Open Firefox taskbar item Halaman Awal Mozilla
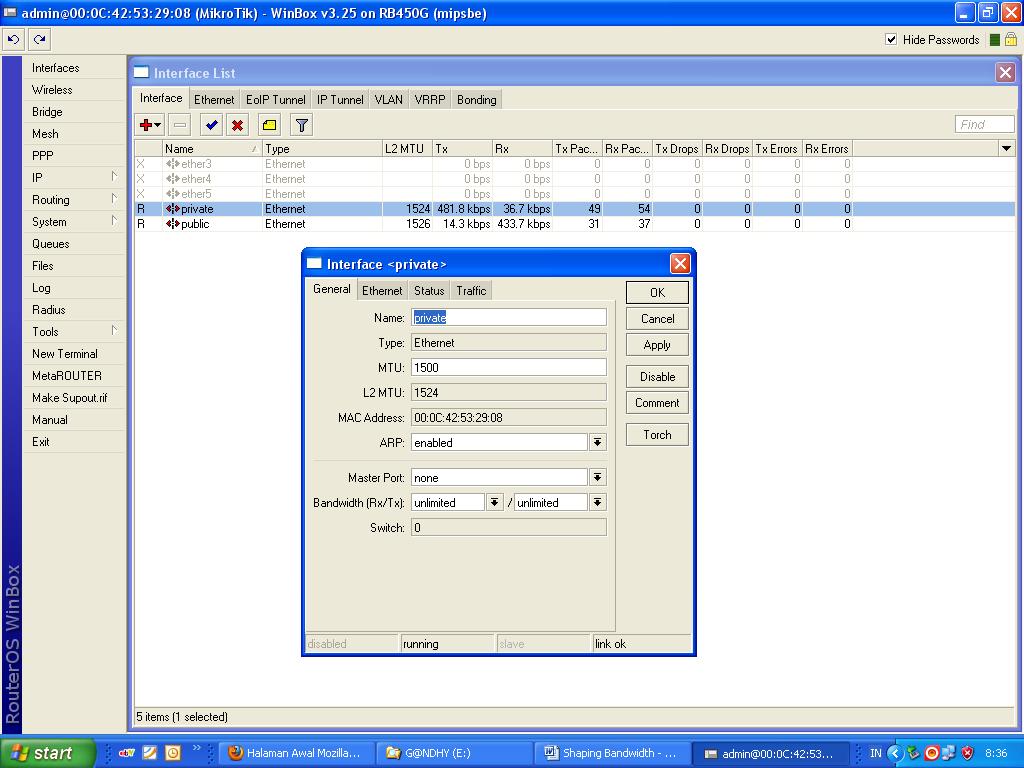Screen dimensions: 1024x768 (296, 753)
